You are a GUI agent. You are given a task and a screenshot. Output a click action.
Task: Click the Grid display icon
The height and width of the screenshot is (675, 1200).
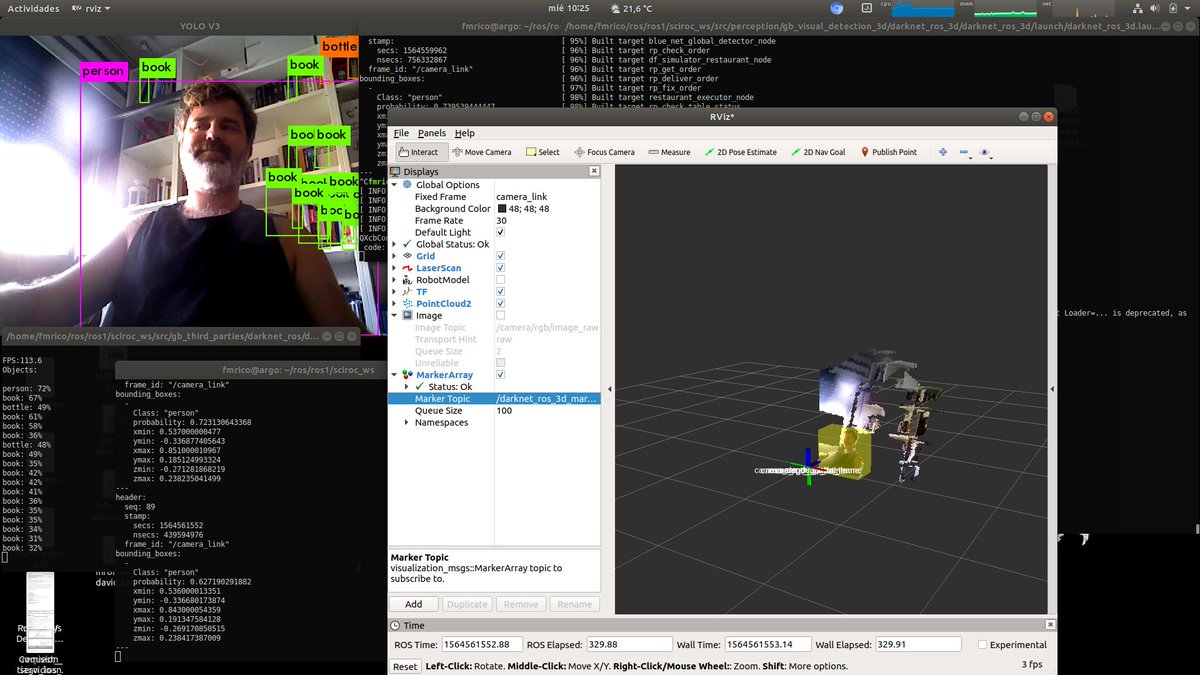tap(407, 256)
